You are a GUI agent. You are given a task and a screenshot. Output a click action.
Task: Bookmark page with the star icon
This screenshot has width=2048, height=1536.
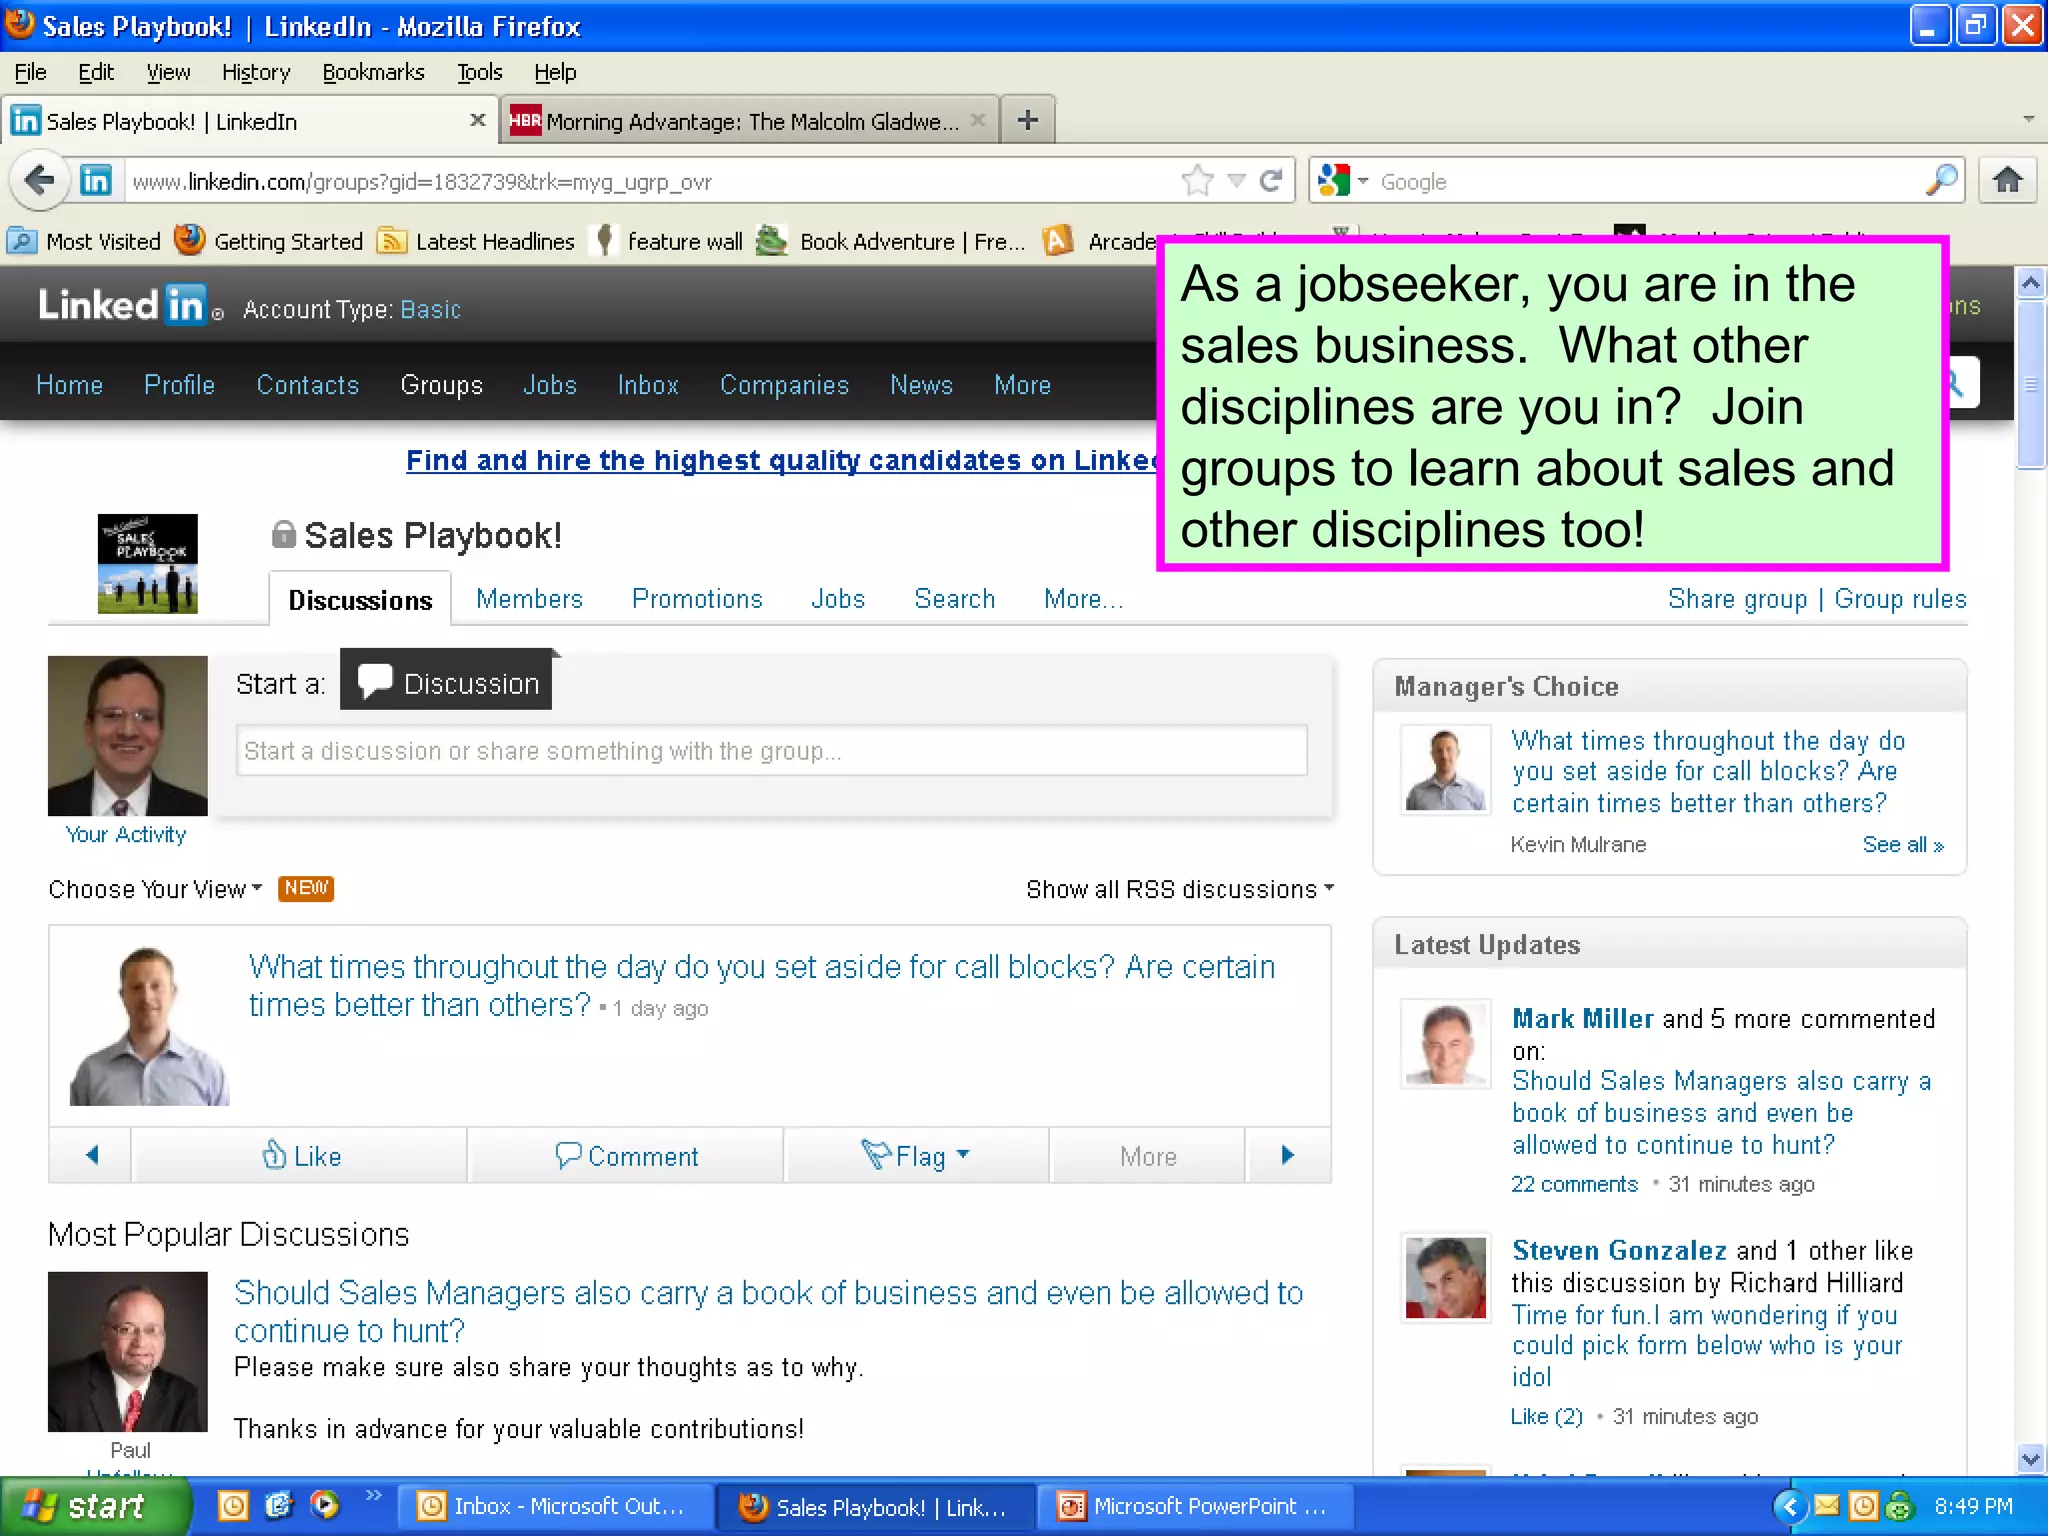pos(1197,181)
